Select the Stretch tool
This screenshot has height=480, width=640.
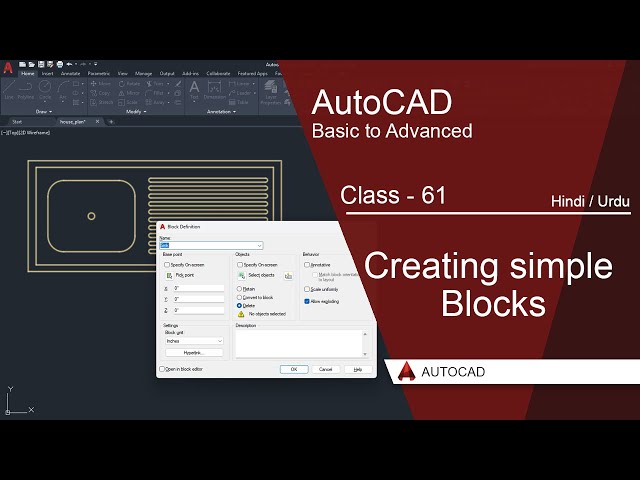[x=102, y=102]
